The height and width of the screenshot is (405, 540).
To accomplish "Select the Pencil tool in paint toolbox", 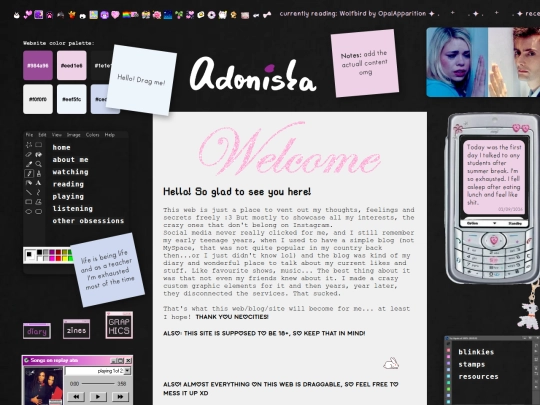I will tap(29, 174).
